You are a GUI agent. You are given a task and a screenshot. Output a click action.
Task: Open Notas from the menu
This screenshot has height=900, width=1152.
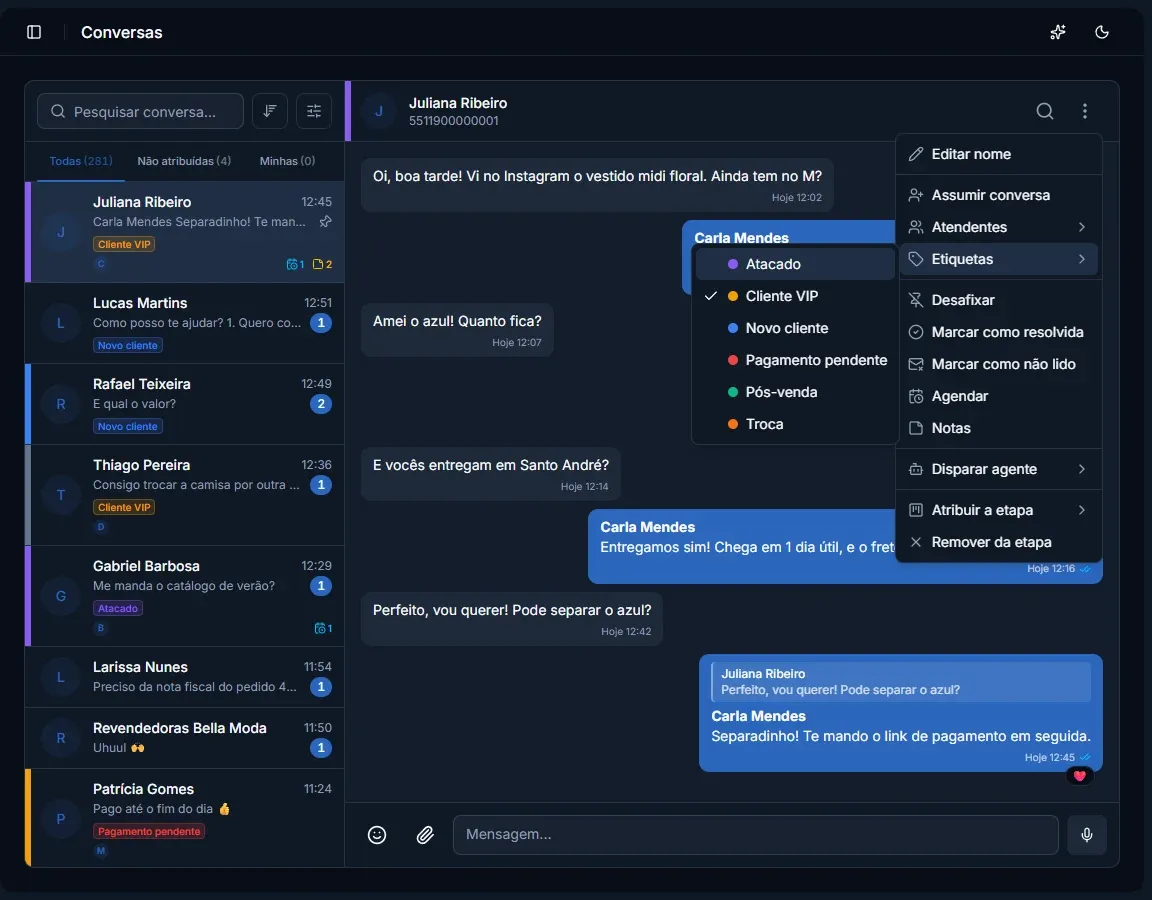pyautogui.click(x=998, y=428)
